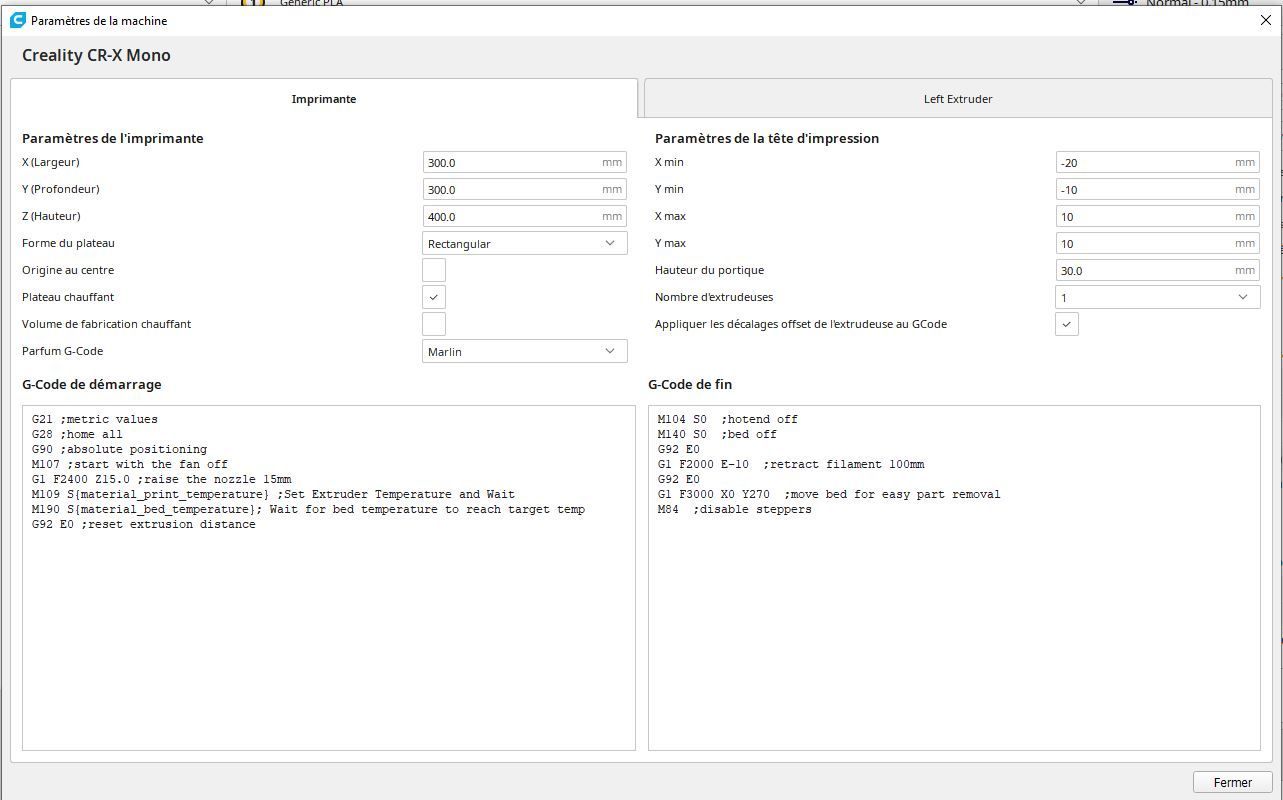Open the Forme du plateau dropdown
1283x800 pixels.
pos(525,243)
